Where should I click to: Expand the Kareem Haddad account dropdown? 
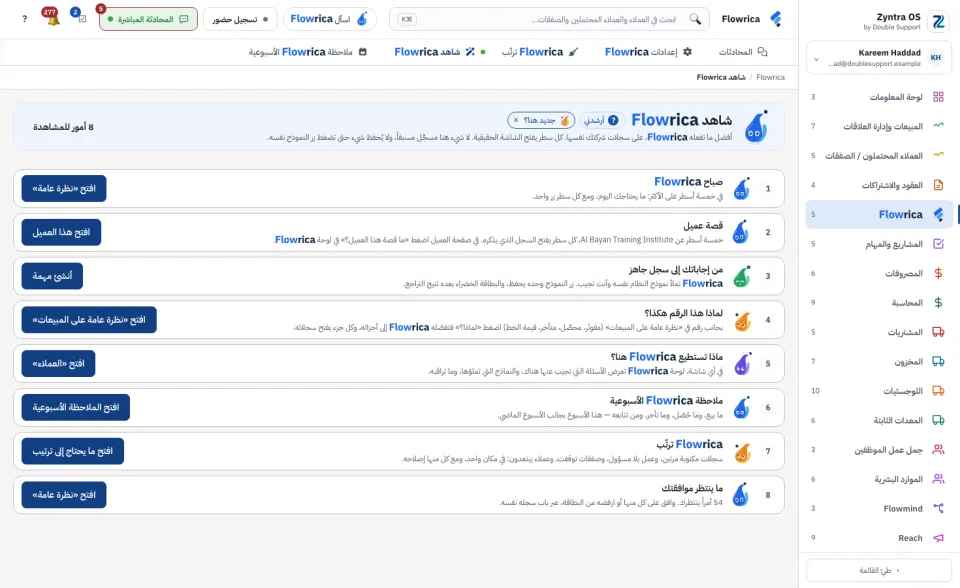point(816,59)
